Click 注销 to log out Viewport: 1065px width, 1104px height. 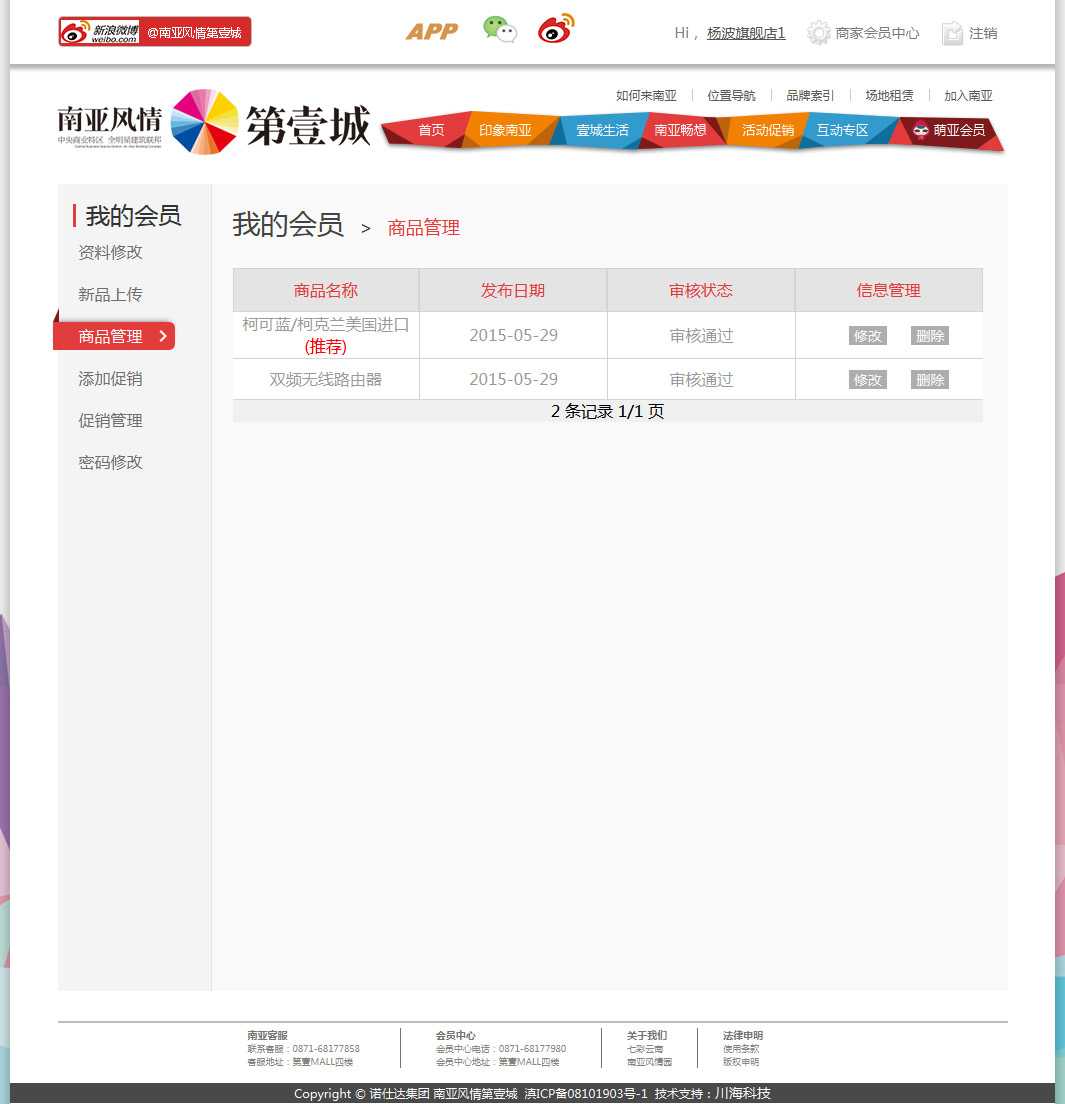point(983,33)
